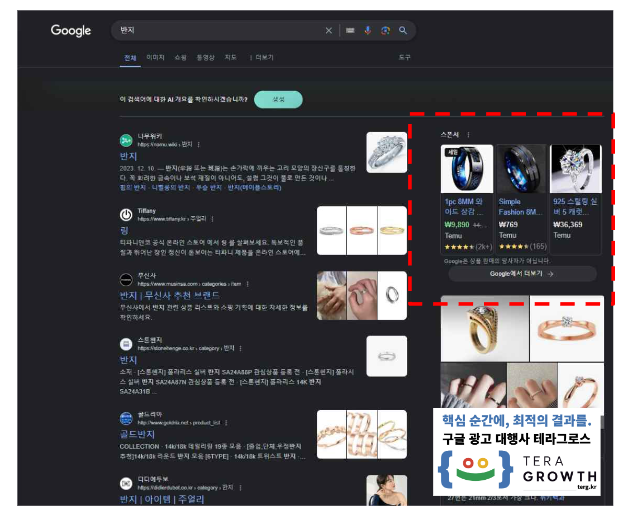Open the 925 스털링 실버 product card
The image size is (631, 529).
[x=576, y=199]
